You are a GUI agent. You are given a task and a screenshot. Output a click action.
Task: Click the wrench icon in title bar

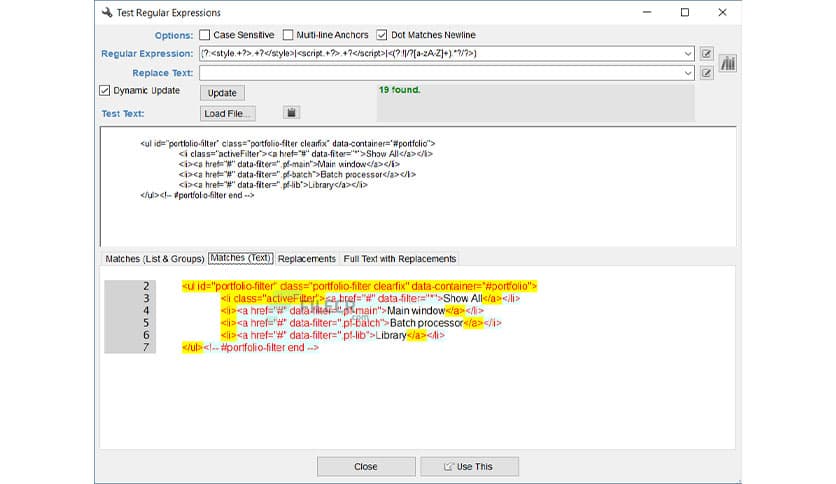(107, 12)
